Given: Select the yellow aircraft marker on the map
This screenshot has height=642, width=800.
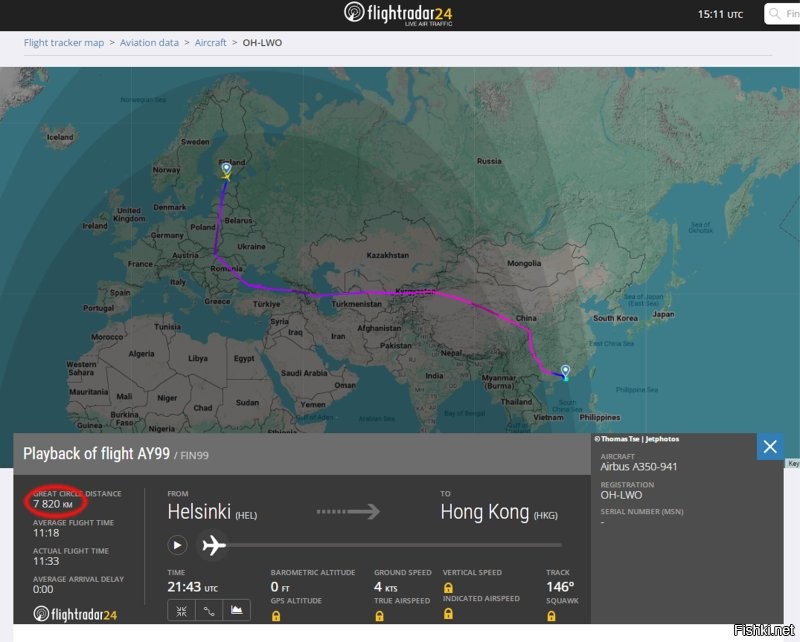Looking at the screenshot, I should (226, 177).
